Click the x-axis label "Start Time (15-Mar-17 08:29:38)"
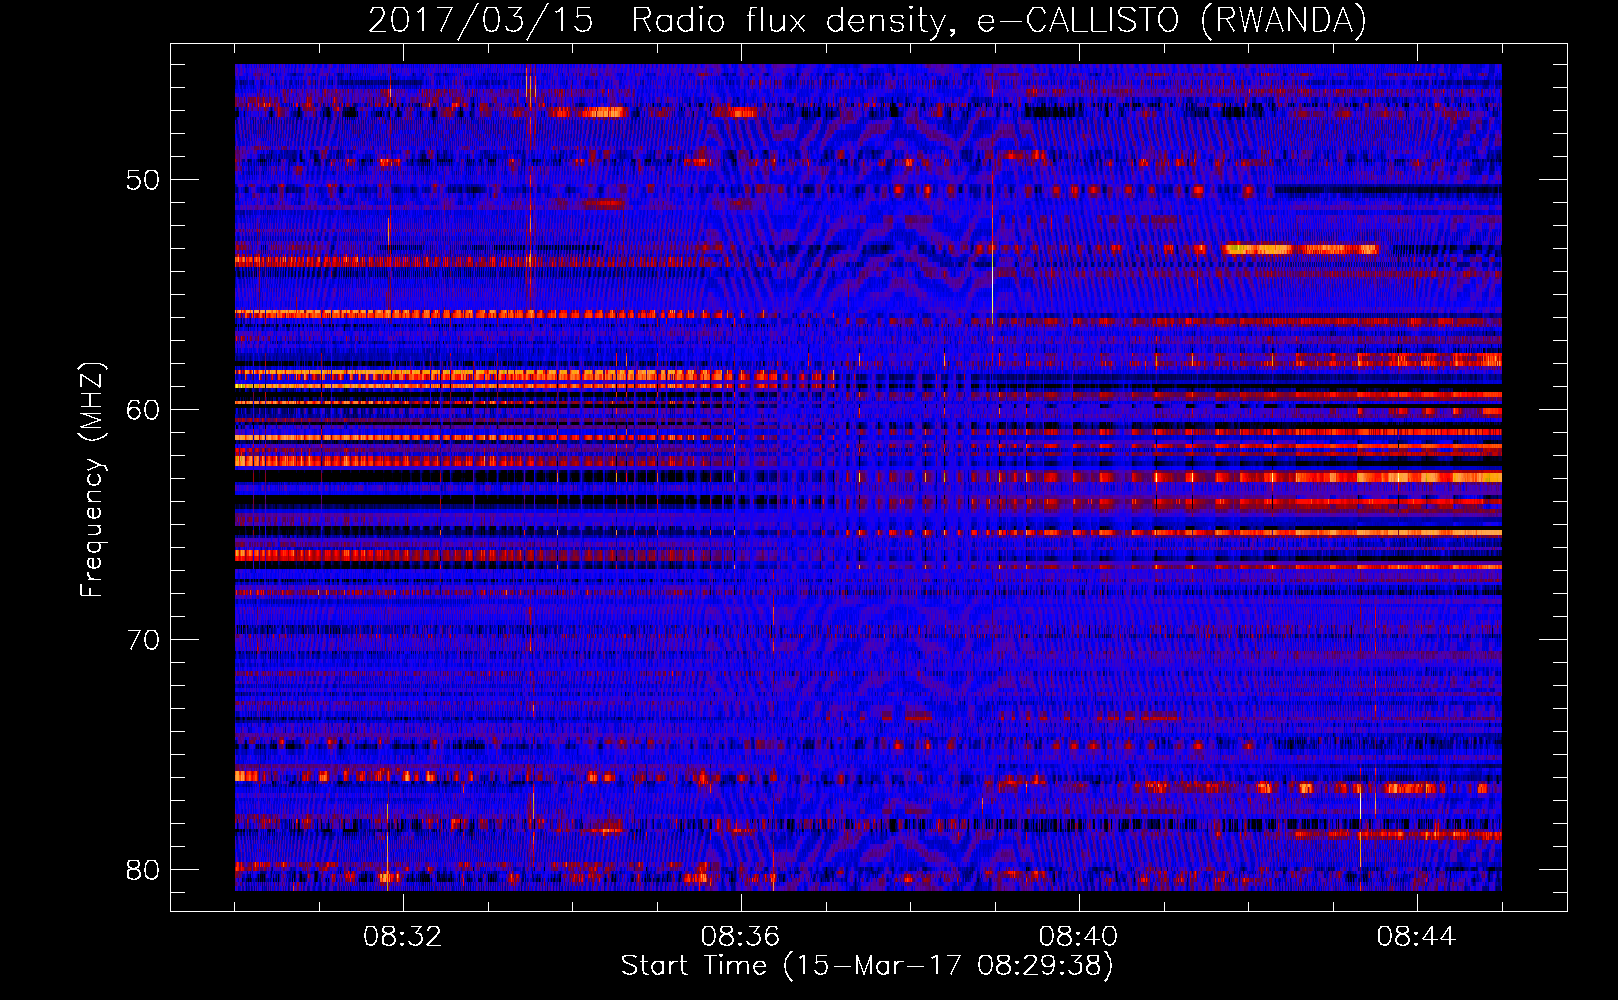1618x1000 pixels. click(867, 966)
